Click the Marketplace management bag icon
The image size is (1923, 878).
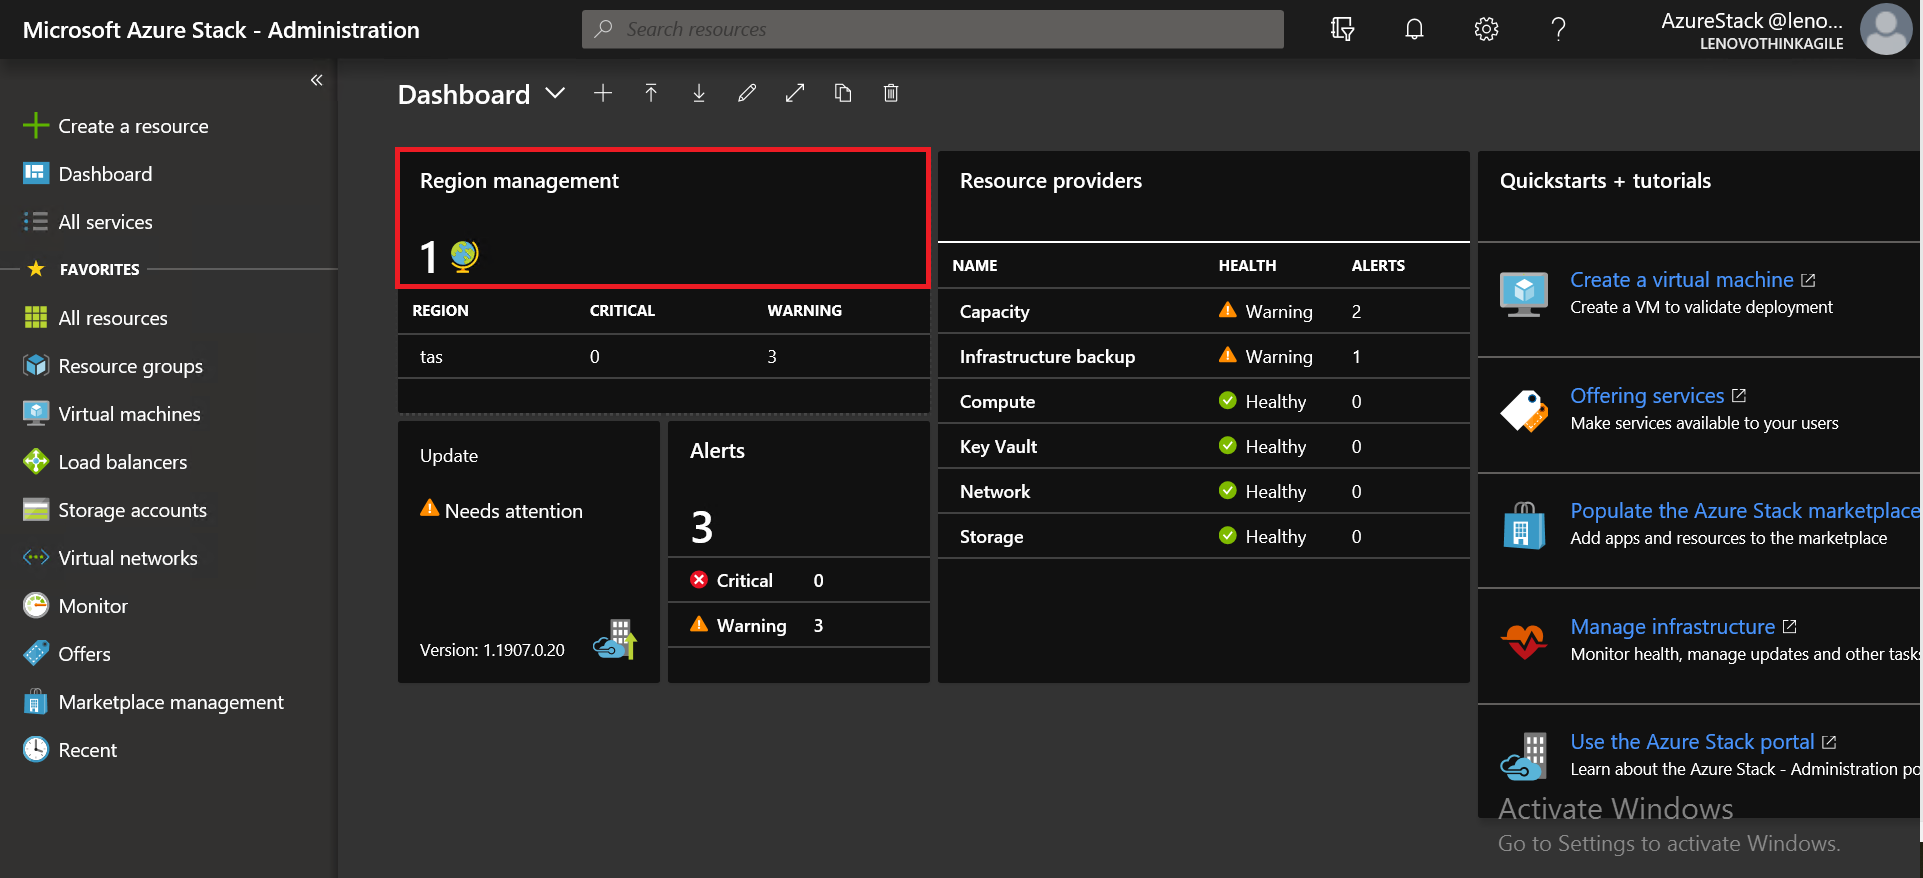36,702
